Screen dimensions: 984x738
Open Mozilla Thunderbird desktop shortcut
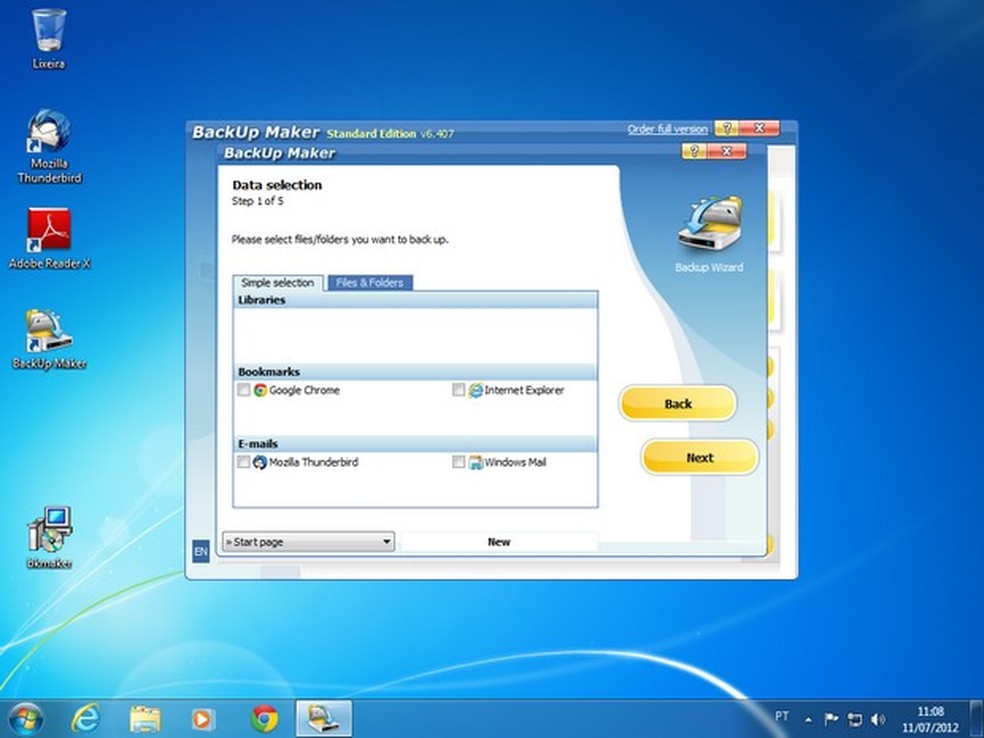coord(48,135)
